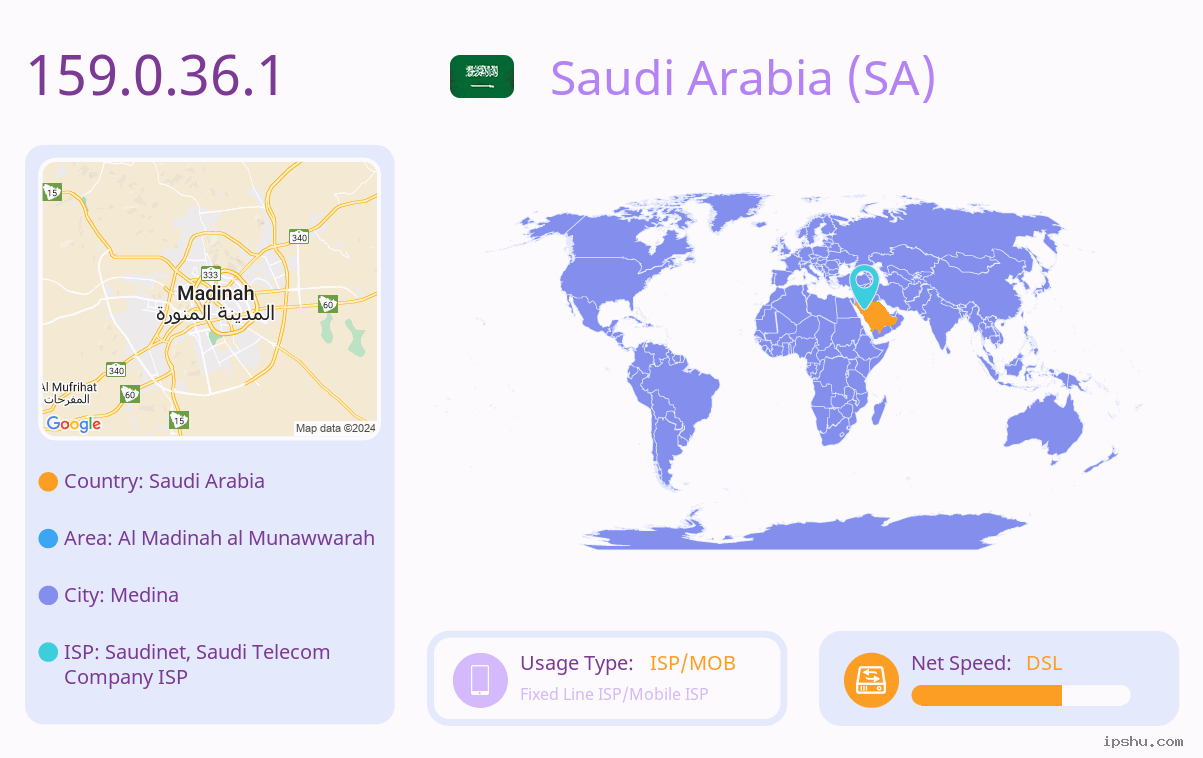Click the Net Speed label
Screen dimensions: 1203x758
click(961, 663)
